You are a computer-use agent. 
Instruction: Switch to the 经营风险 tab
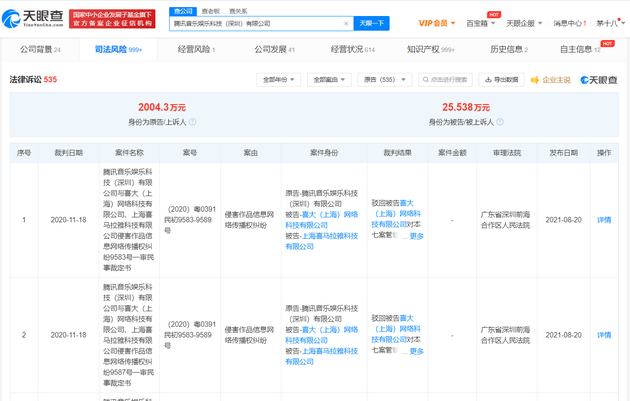(196, 49)
